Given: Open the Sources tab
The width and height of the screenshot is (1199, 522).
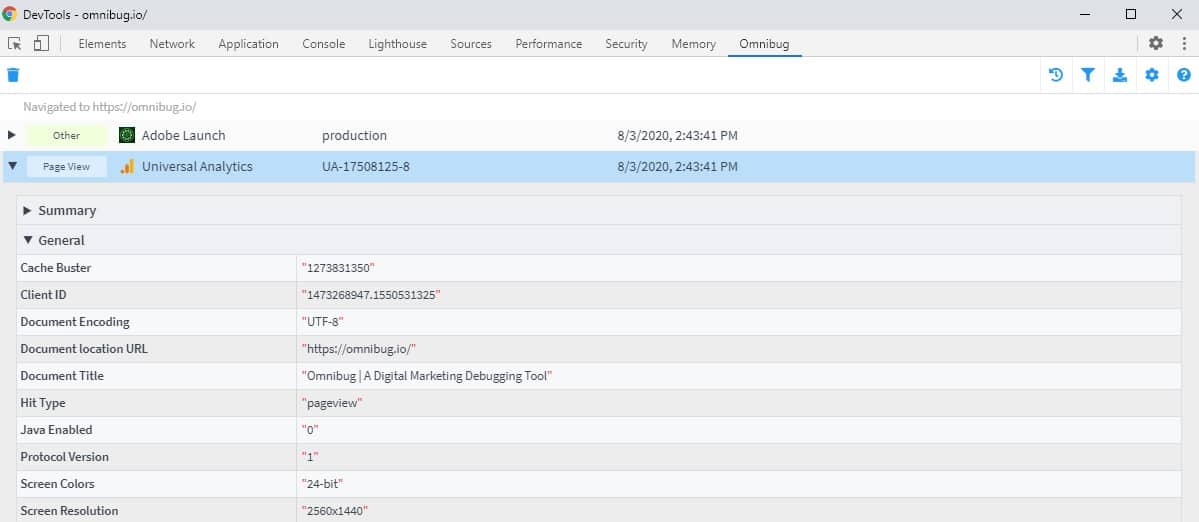Looking at the screenshot, I should [x=471, y=44].
